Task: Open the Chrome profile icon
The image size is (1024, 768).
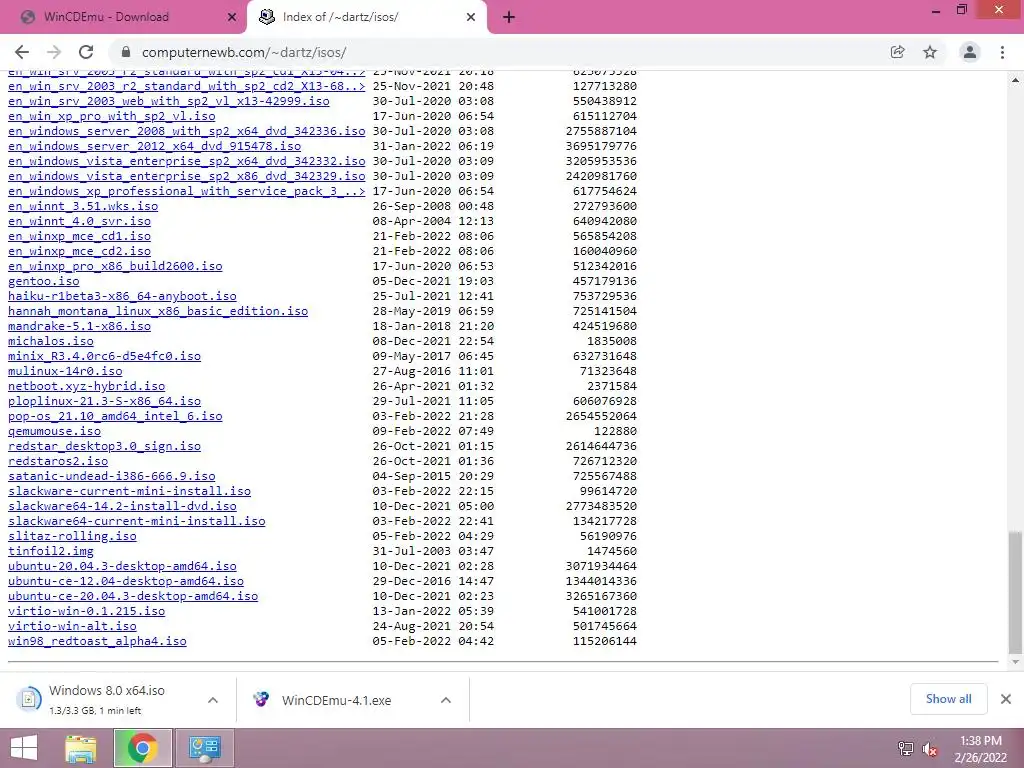Action: click(x=970, y=52)
